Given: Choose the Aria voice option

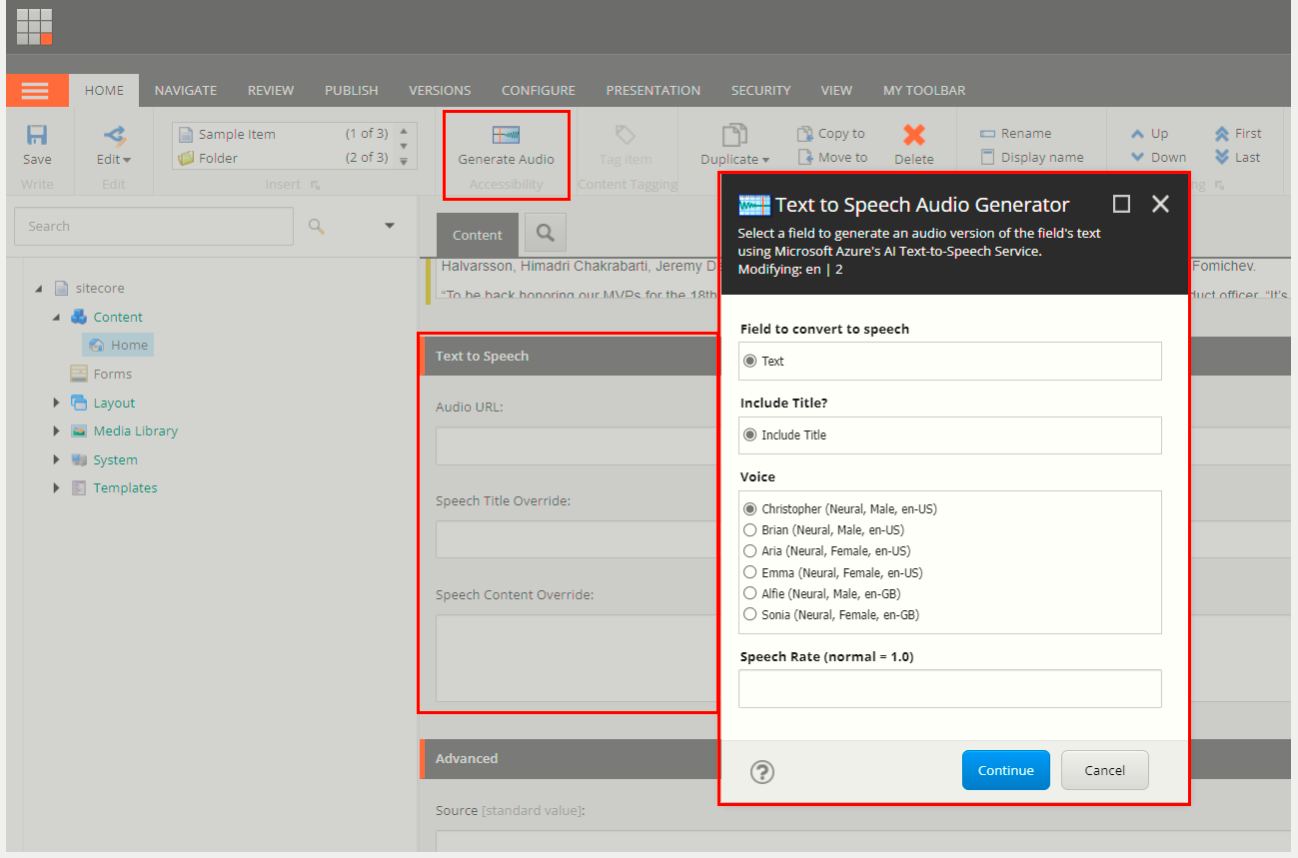Looking at the screenshot, I should 750,551.
